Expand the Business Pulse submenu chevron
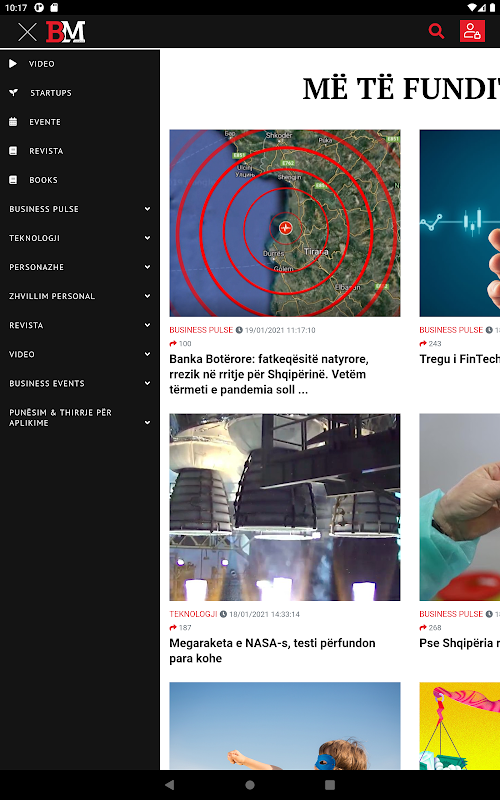This screenshot has width=500, height=800. click(x=147, y=209)
